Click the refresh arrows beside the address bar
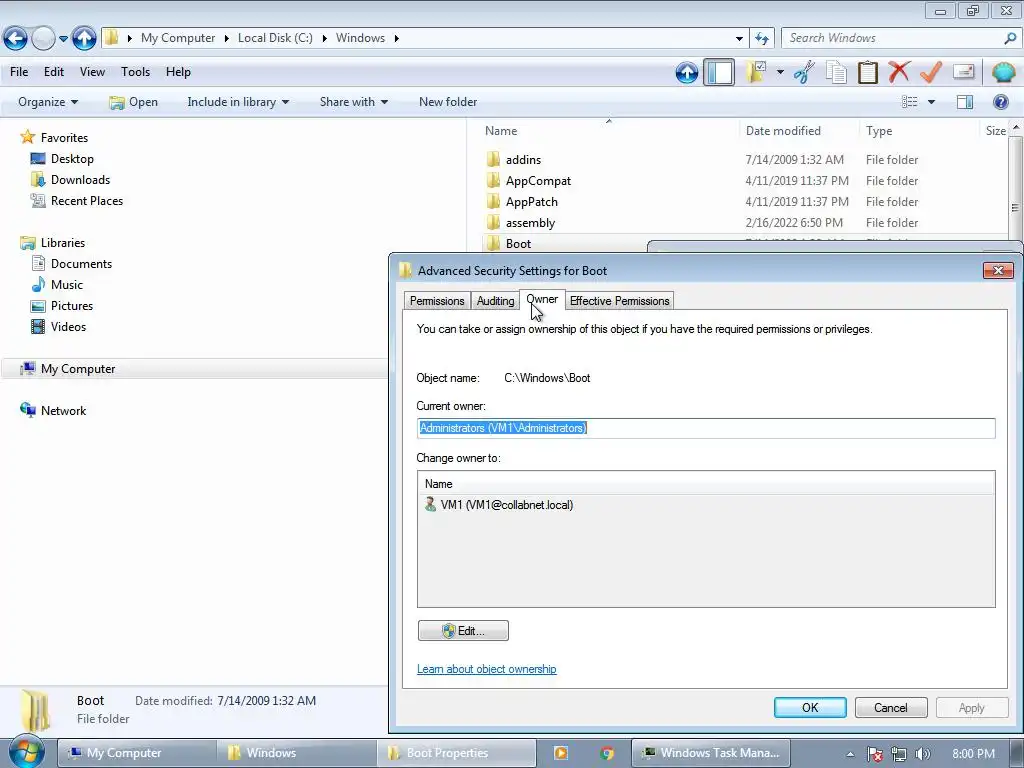 pos(761,39)
